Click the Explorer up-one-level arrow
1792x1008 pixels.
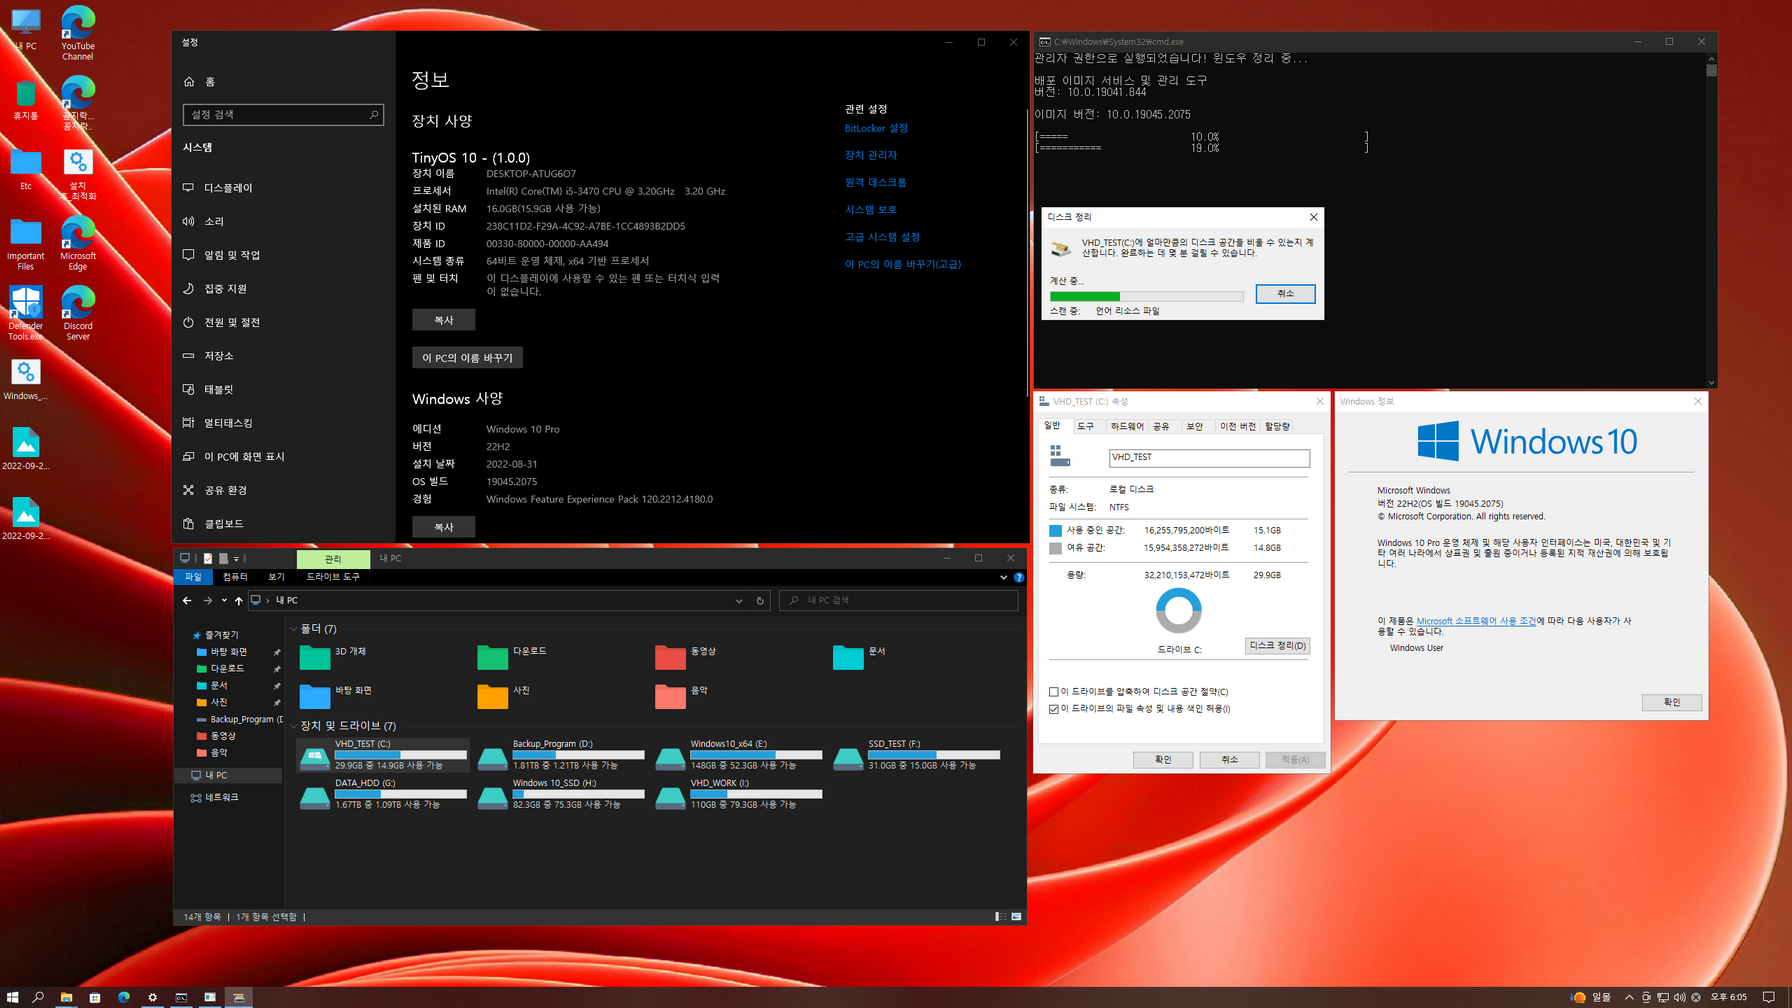238,601
